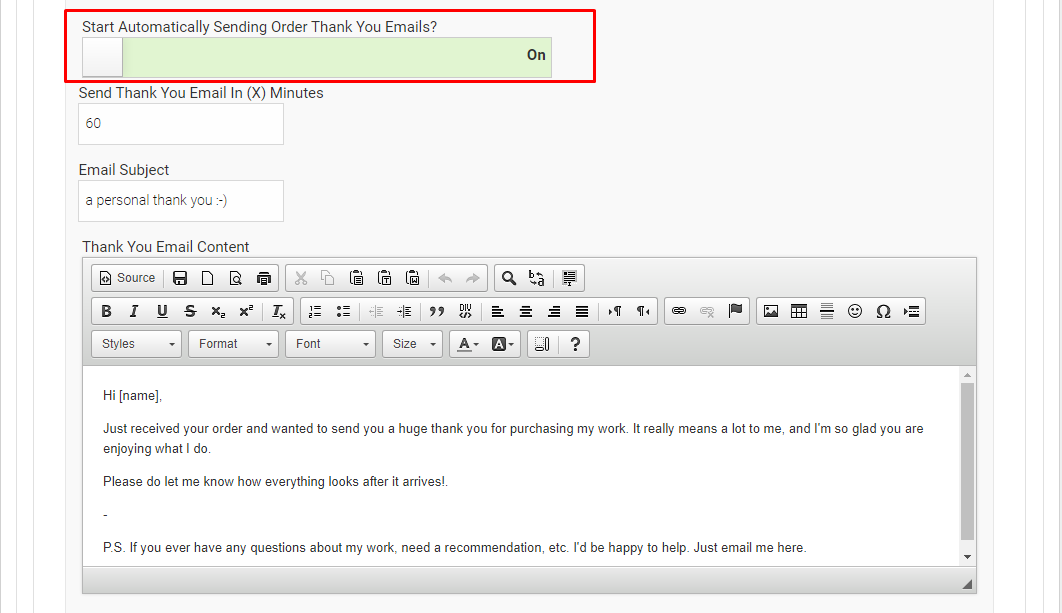Insert a smiley emoticon
Screen dimensions: 1062x613
[855, 310]
